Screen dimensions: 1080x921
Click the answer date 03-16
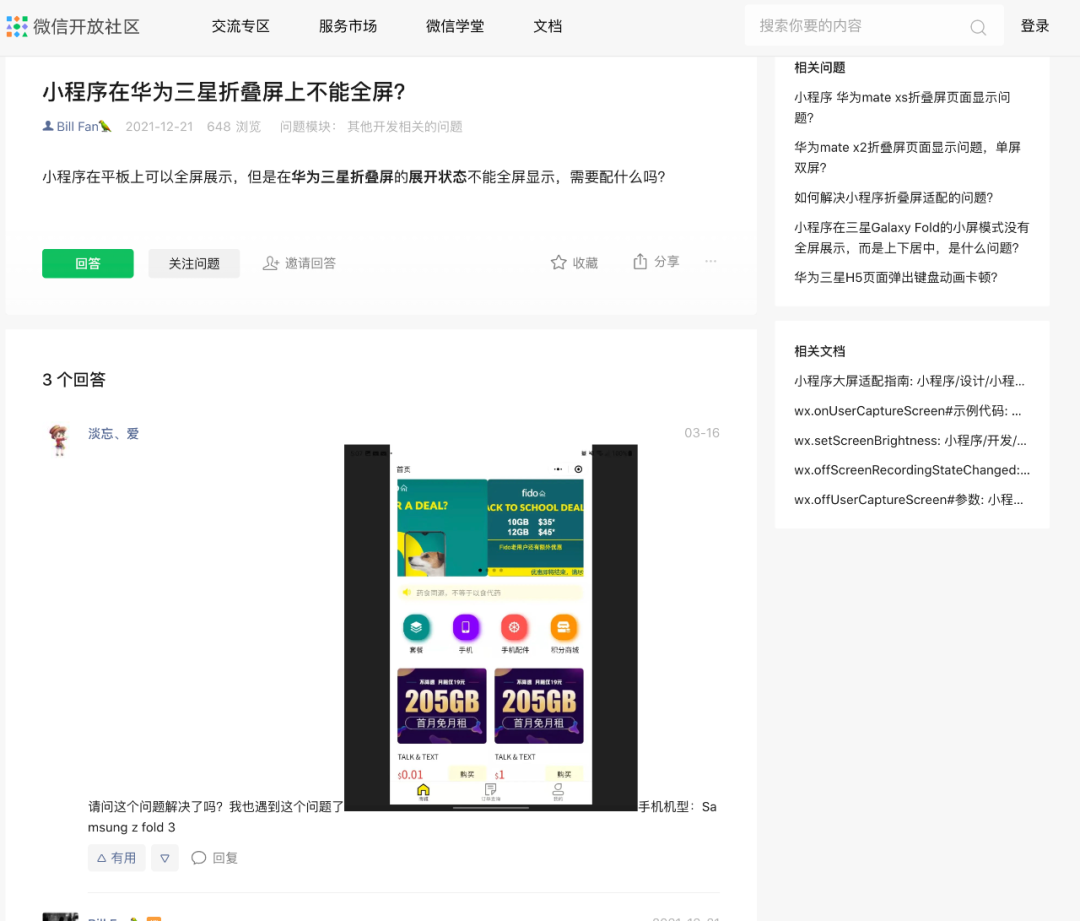[702, 433]
